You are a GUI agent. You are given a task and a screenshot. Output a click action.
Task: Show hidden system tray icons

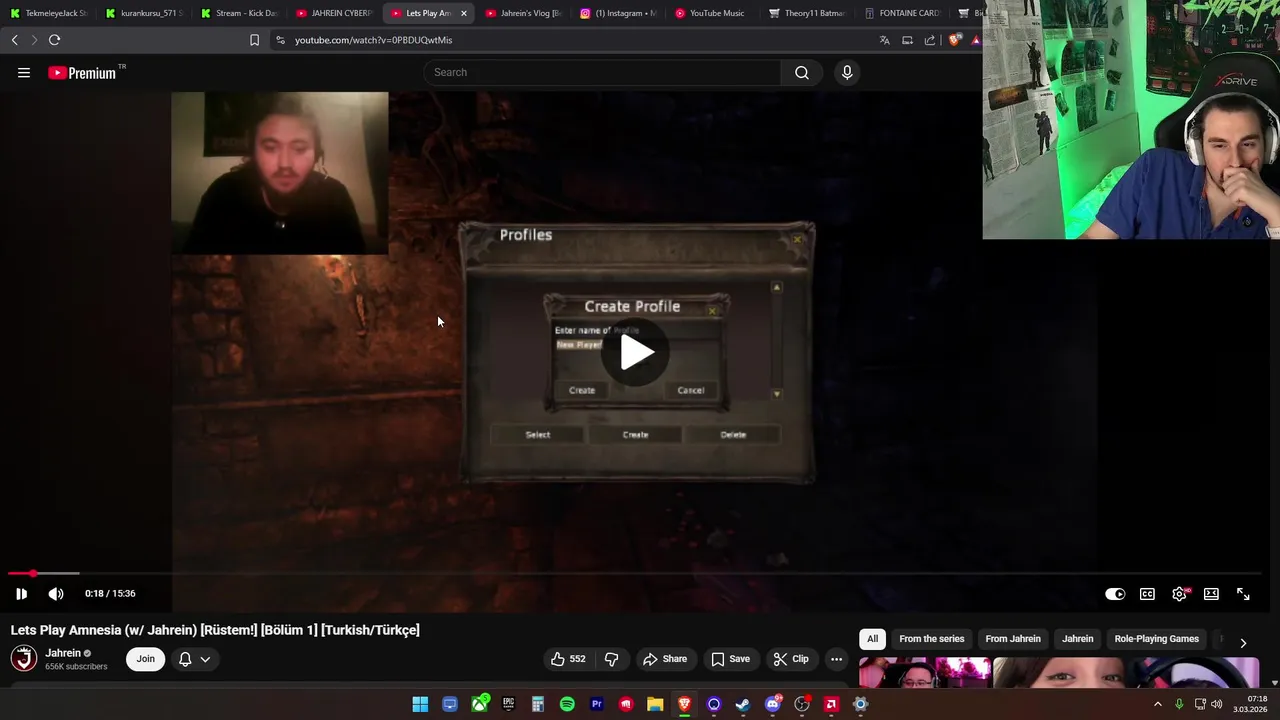1158,704
